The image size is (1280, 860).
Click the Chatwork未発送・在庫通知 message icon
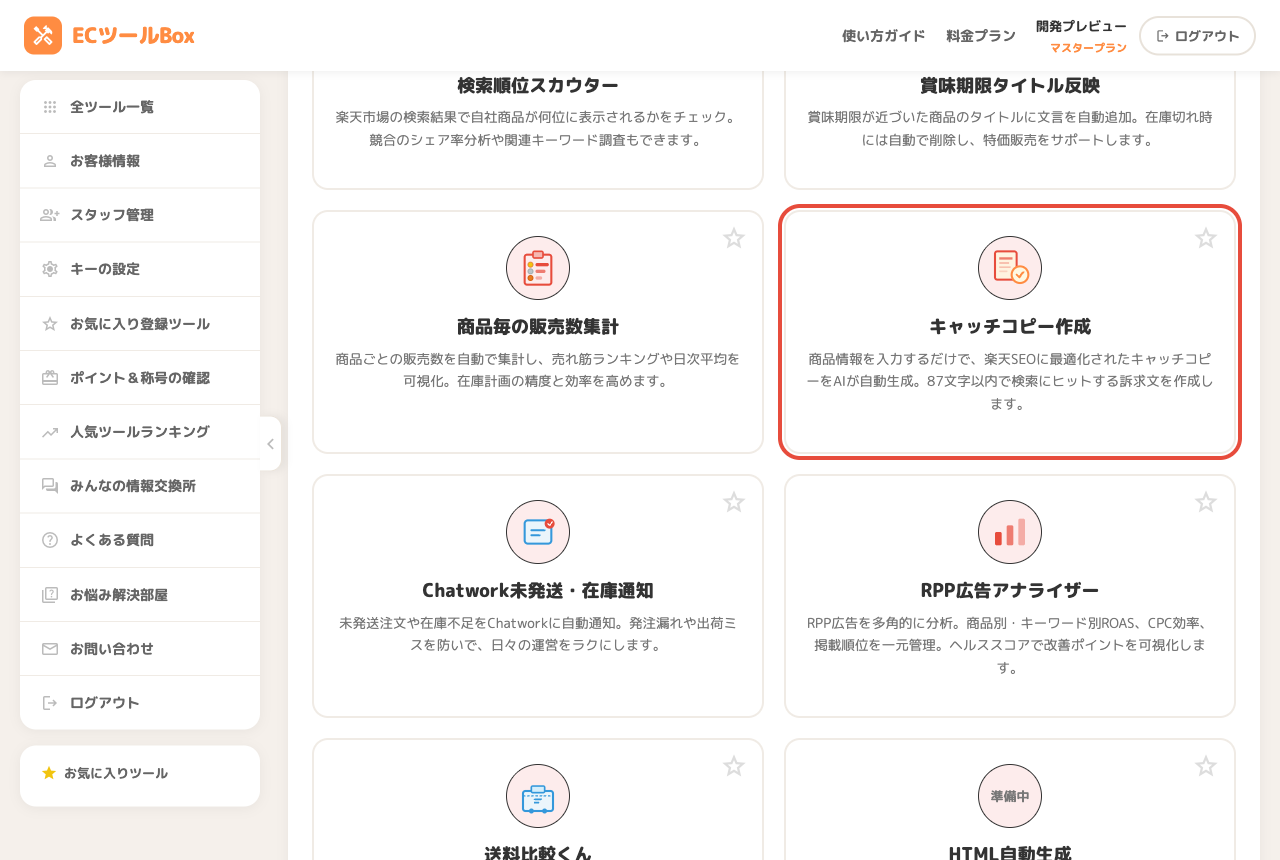pos(538,532)
